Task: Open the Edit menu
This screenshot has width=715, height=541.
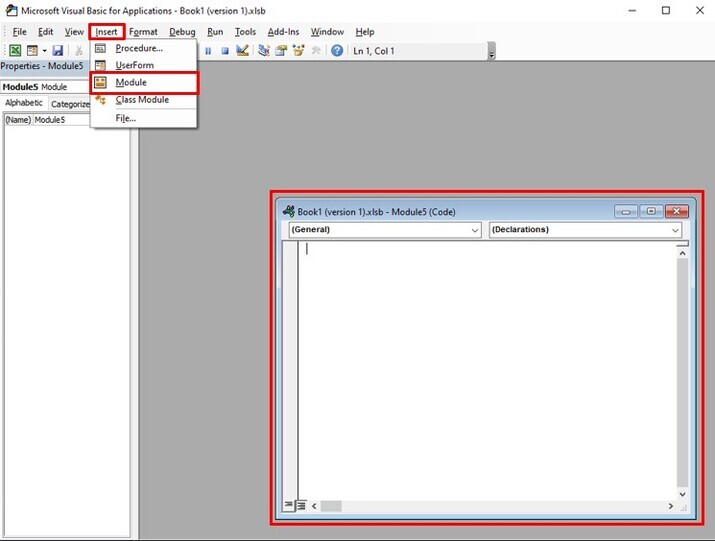Action: point(46,32)
